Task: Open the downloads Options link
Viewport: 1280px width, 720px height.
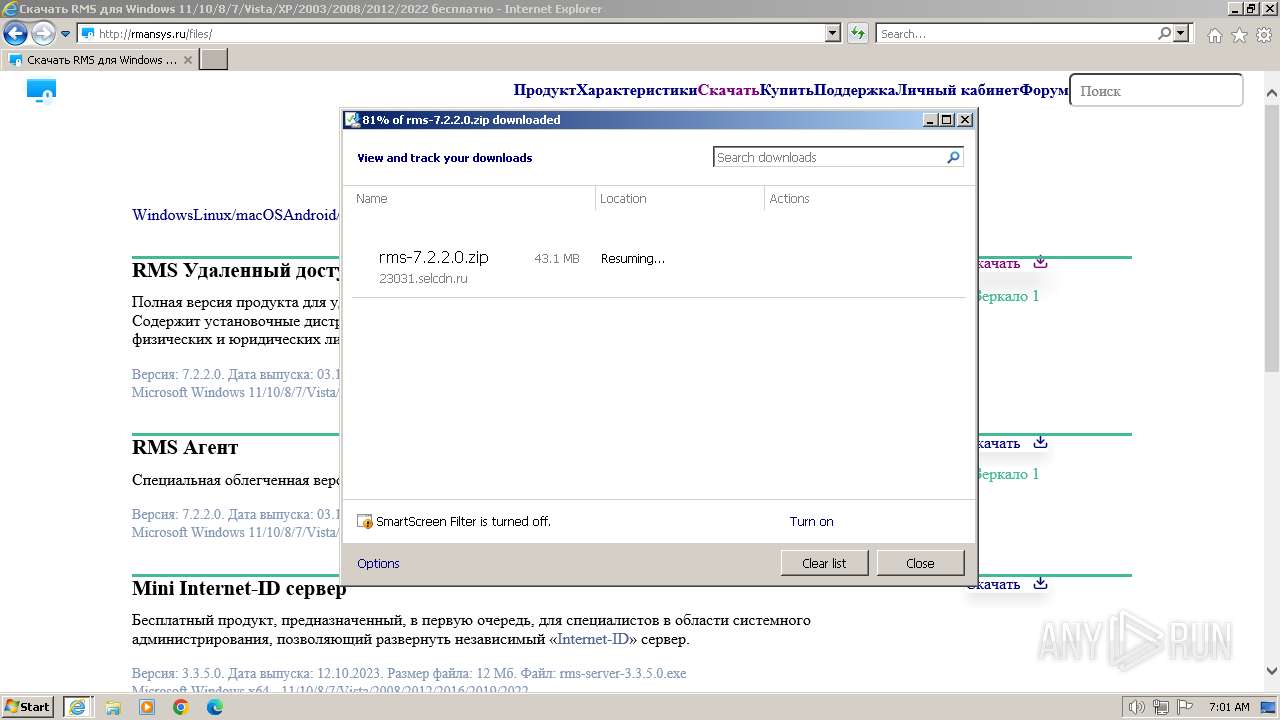Action: 378,563
